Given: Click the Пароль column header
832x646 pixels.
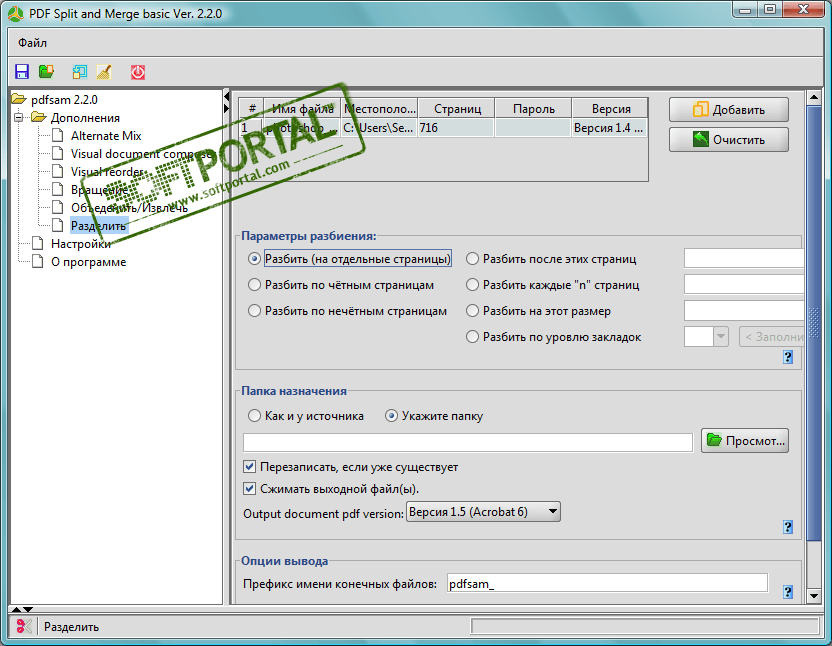Looking at the screenshot, I should [x=533, y=108].
